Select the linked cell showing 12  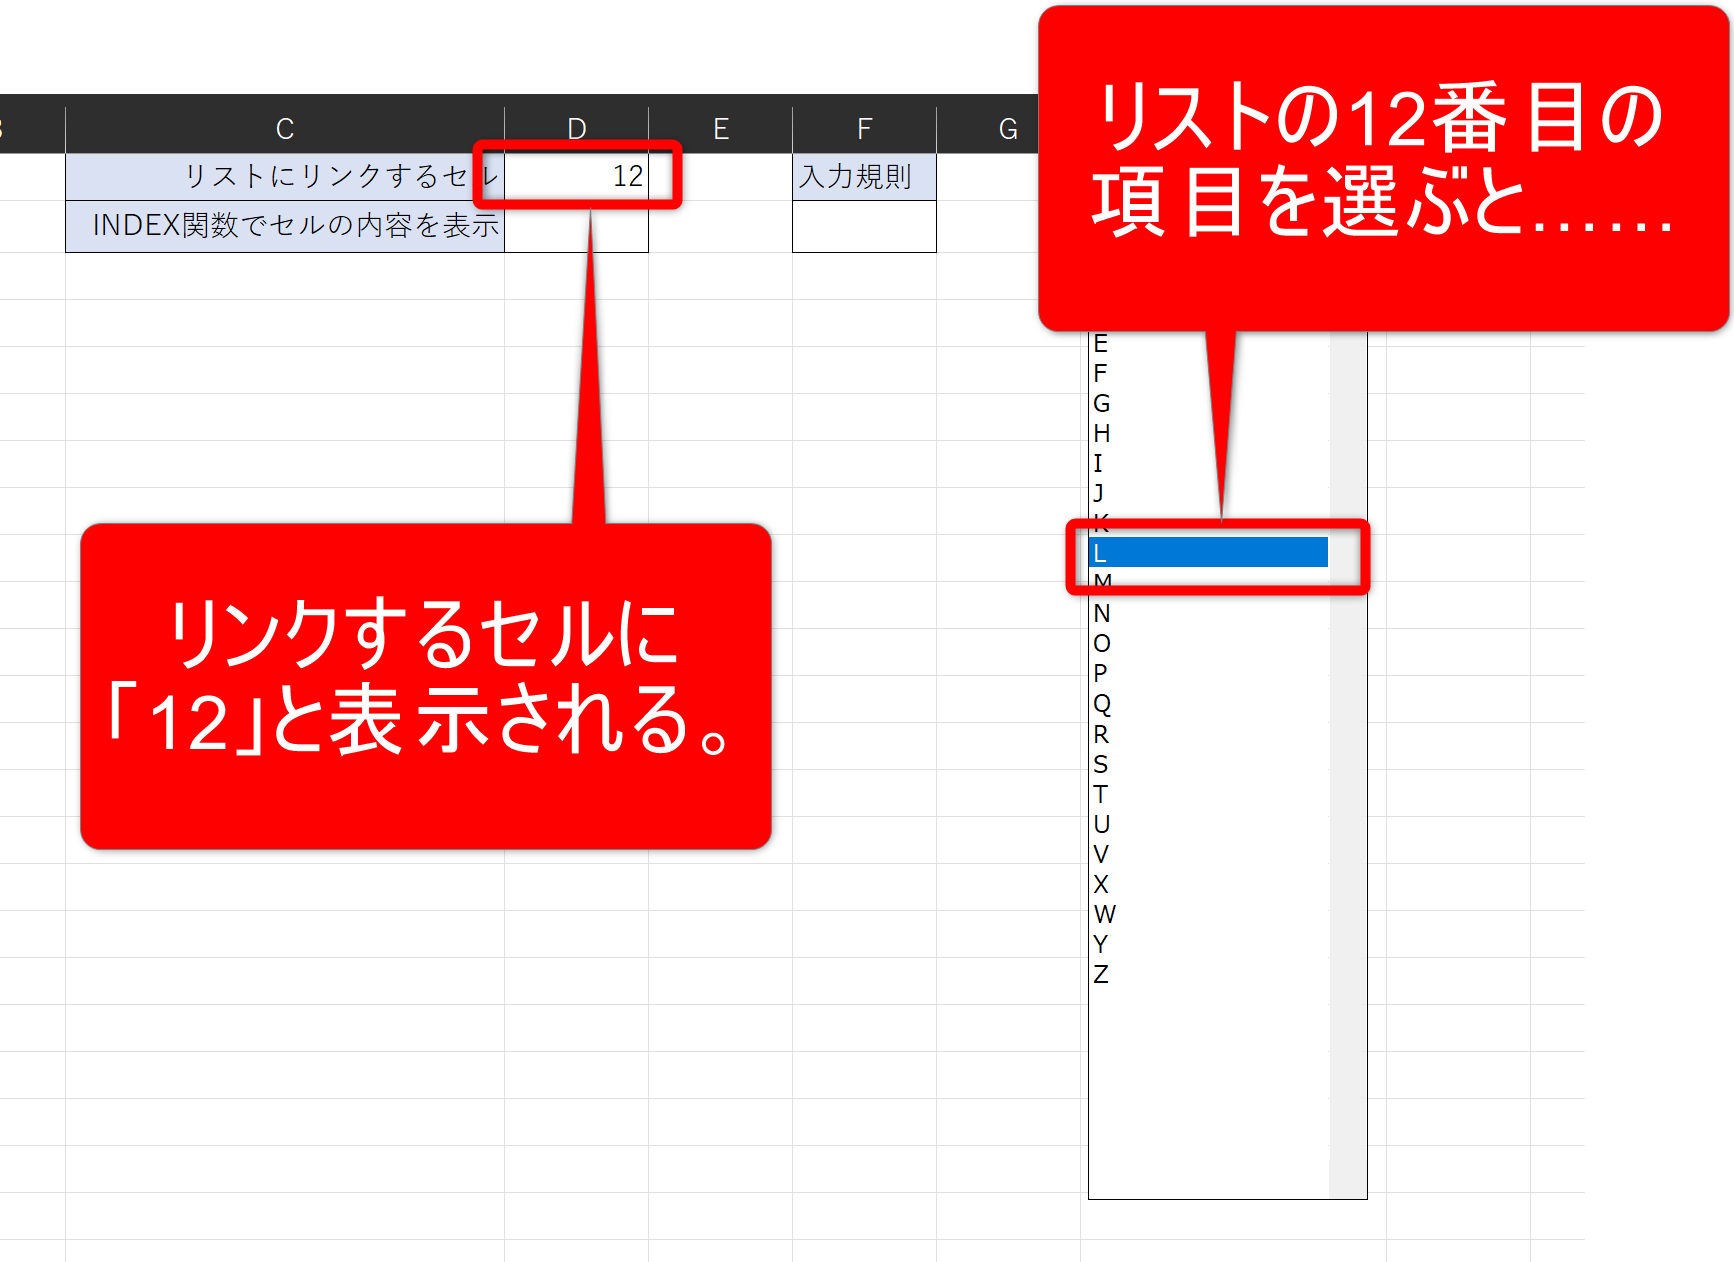tap(576, 176)
